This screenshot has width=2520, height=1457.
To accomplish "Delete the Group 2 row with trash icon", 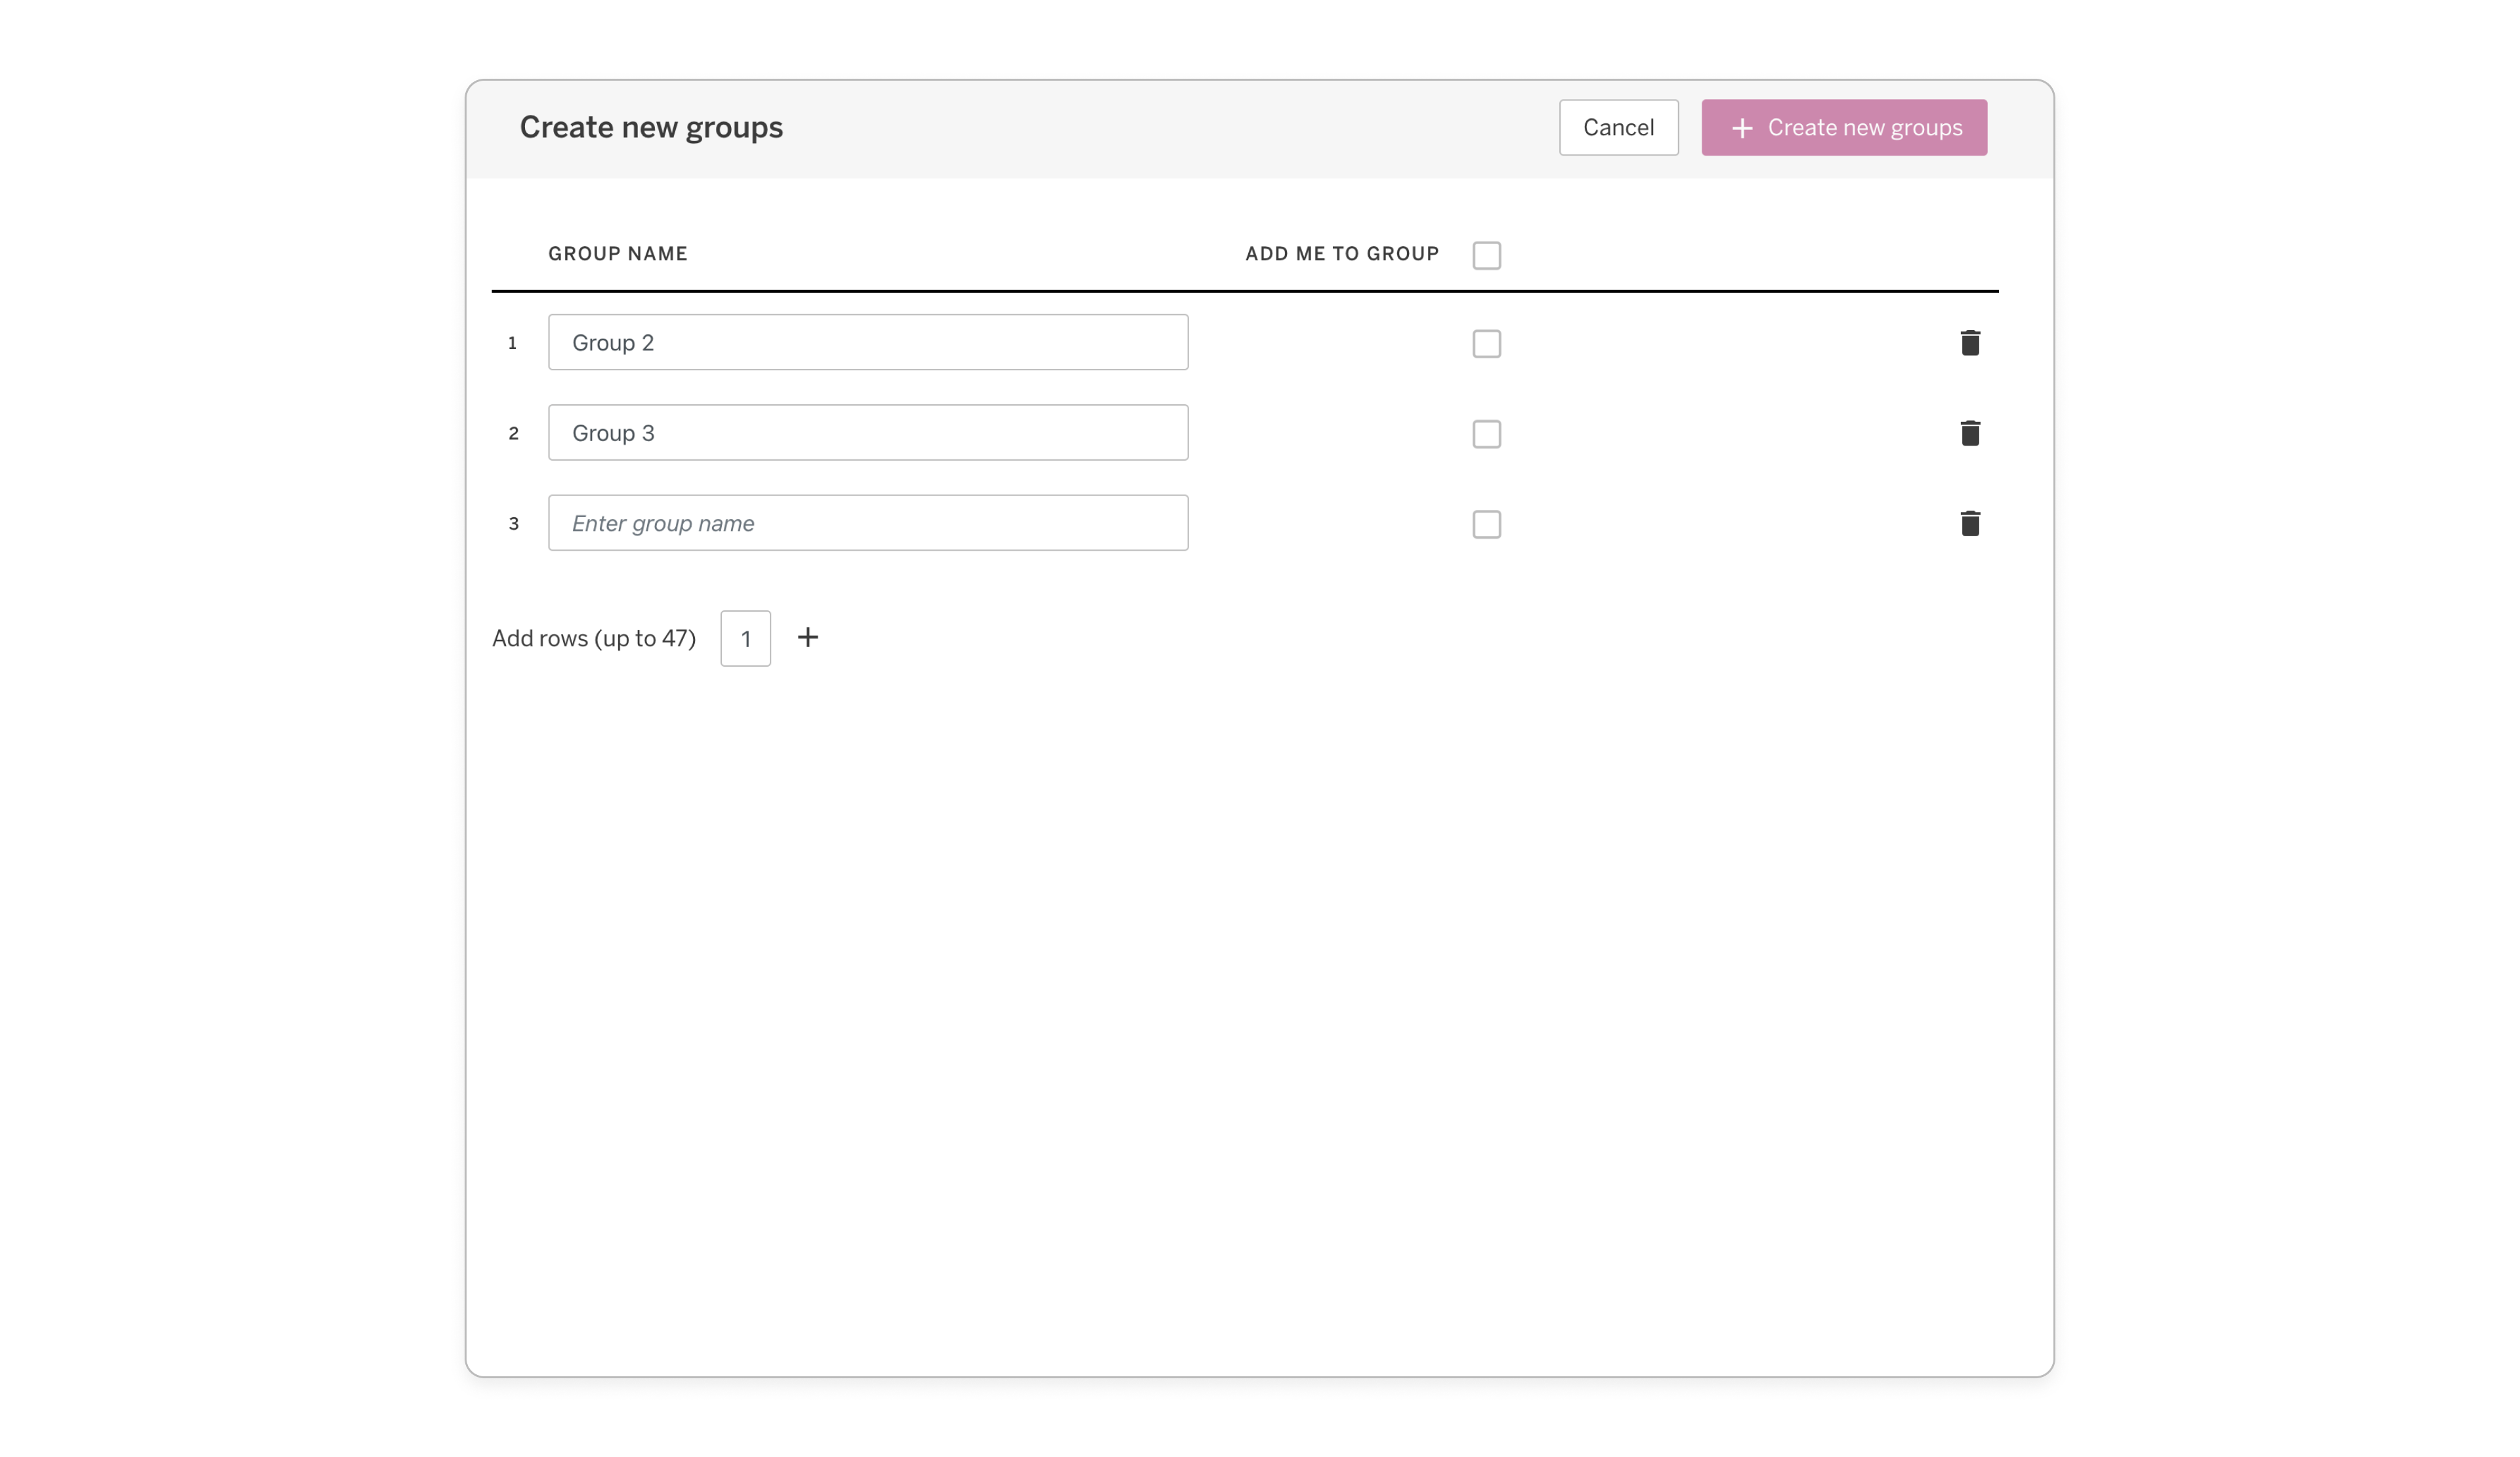I will point(1970,343).
